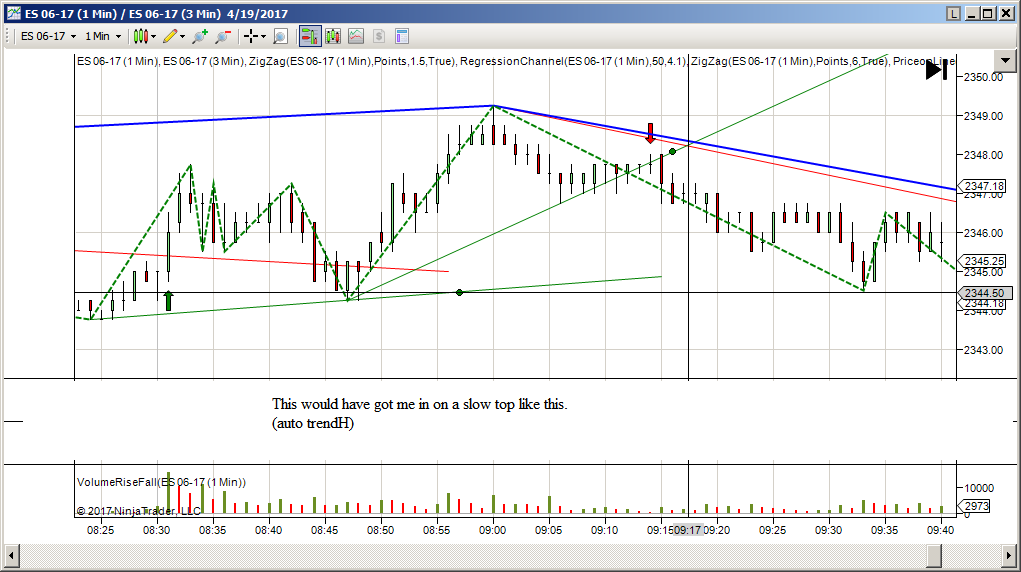Click the 2350.00 price axis label
1021x572 pixels.
(x=983, y=77)
